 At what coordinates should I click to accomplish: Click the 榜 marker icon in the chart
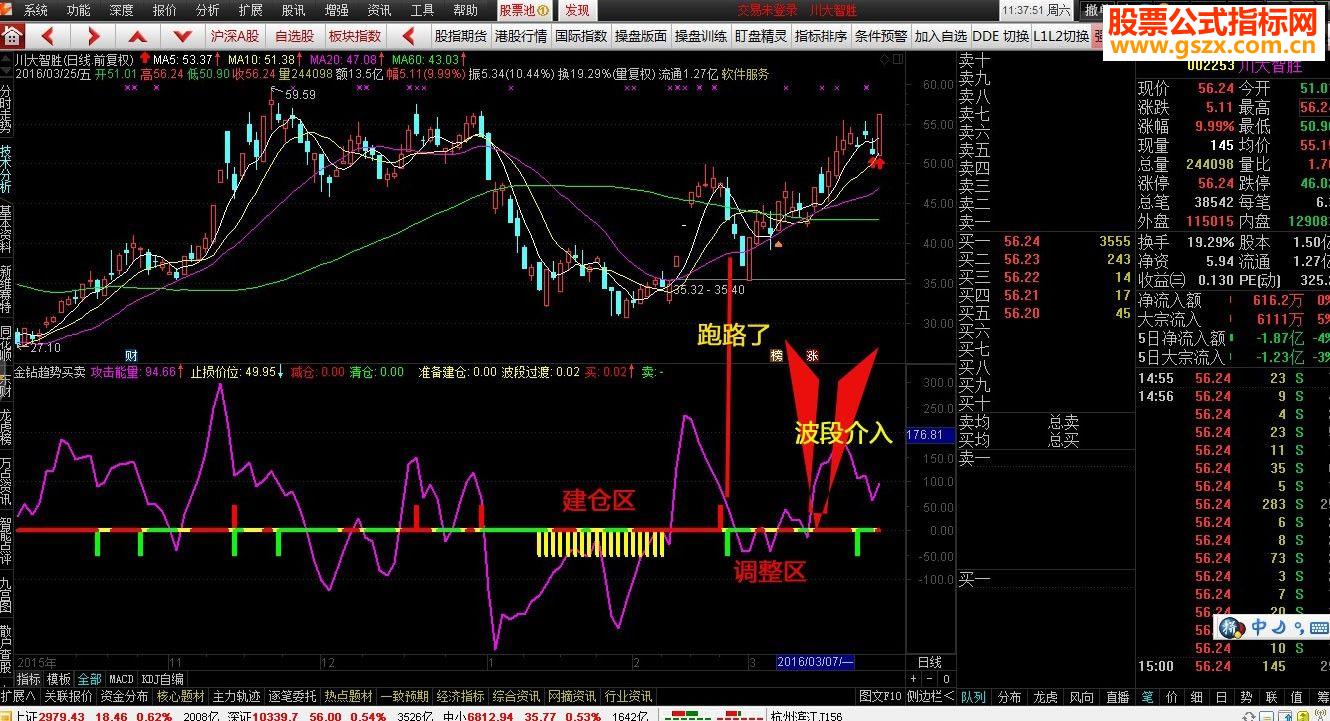point(777,355)
